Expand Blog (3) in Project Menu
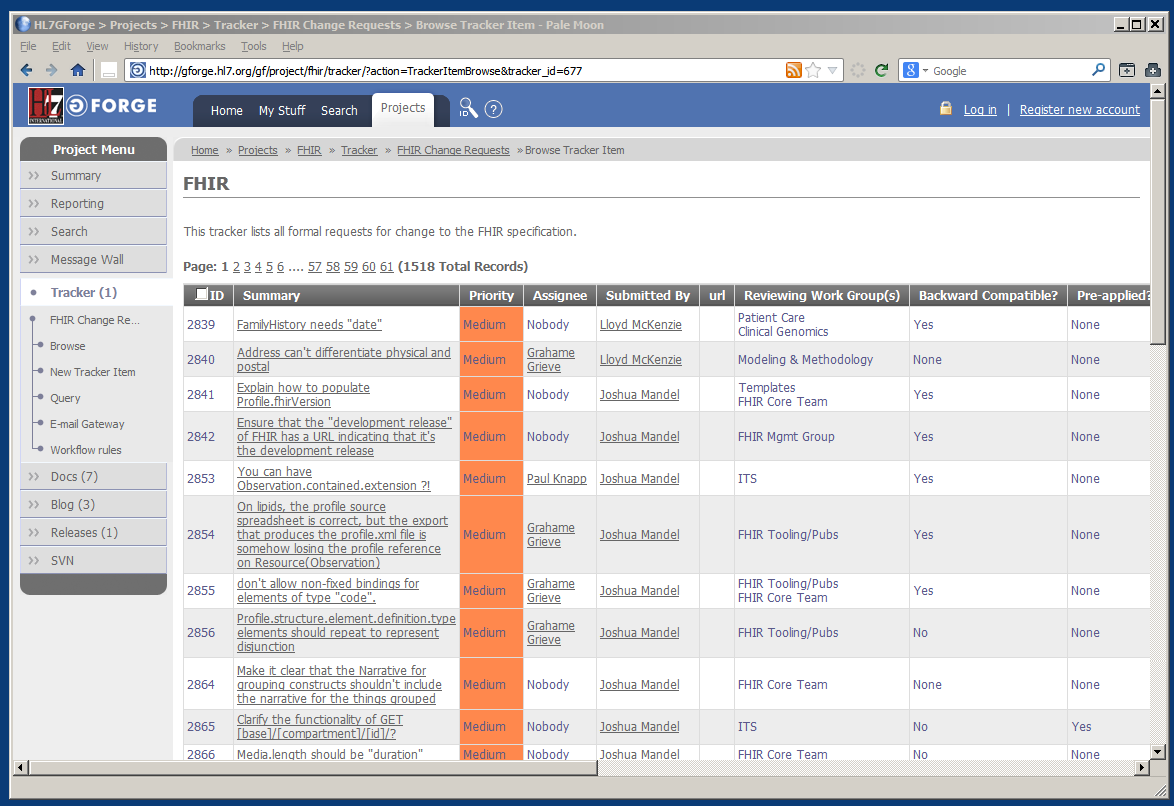This screenshot has height=806, width=1174. coord(94,504)
